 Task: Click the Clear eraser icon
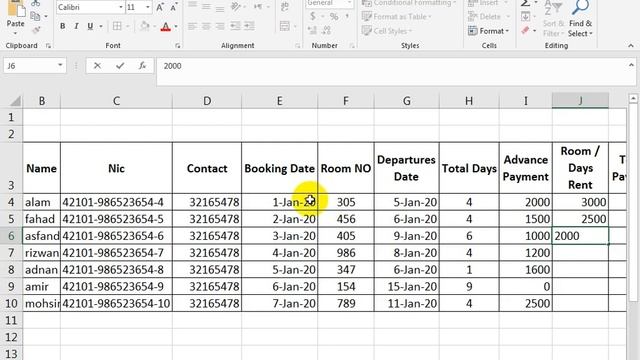tap(526, 31)
